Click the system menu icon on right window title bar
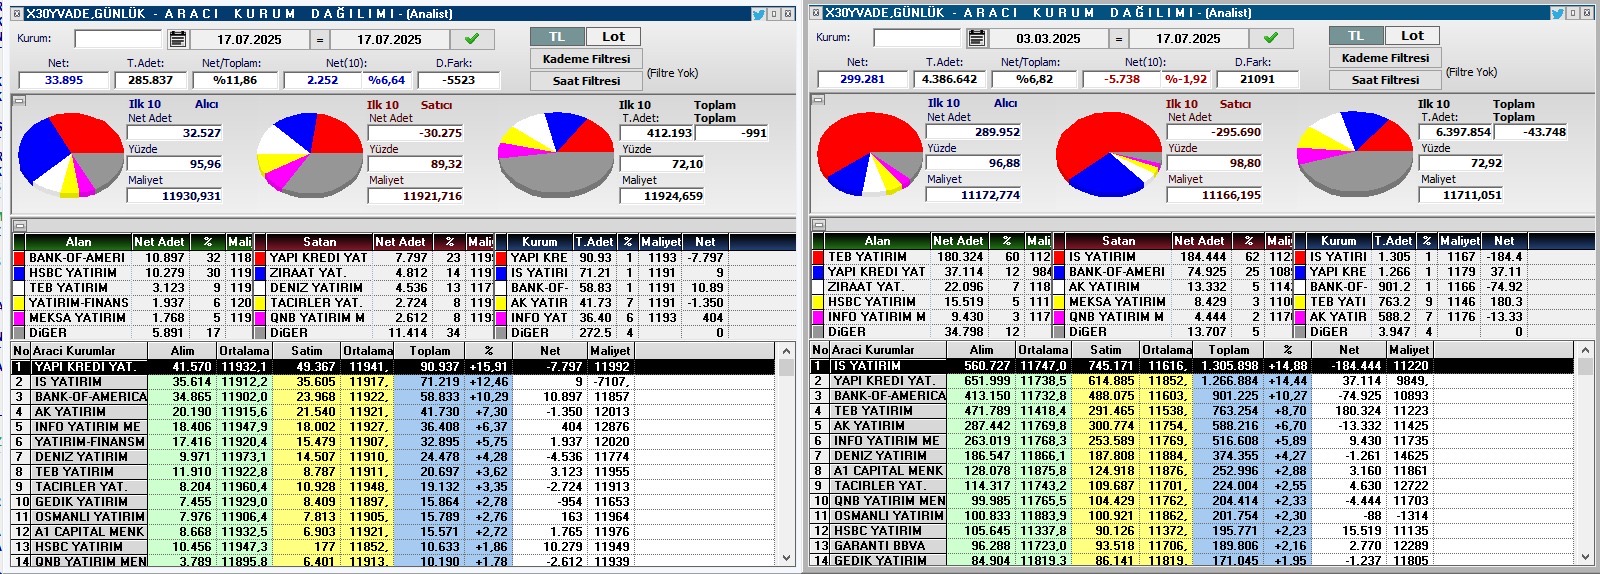The width and height of the screenshot is (1600, 574). 815,13
